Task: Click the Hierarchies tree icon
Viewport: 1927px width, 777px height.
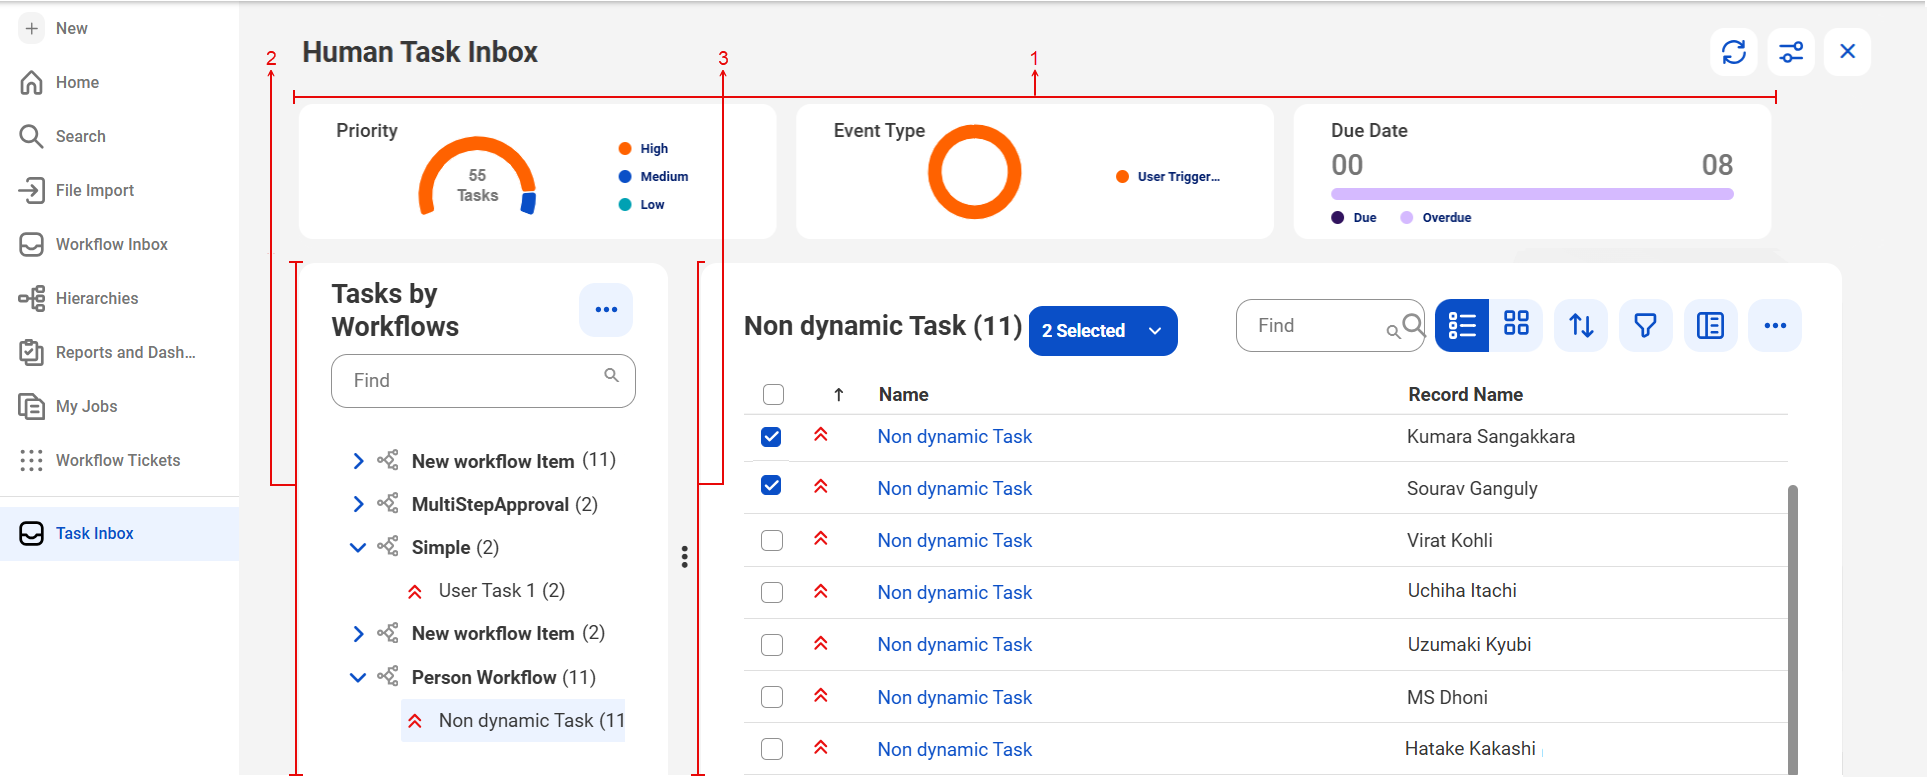Action: (x=32, y=298)
